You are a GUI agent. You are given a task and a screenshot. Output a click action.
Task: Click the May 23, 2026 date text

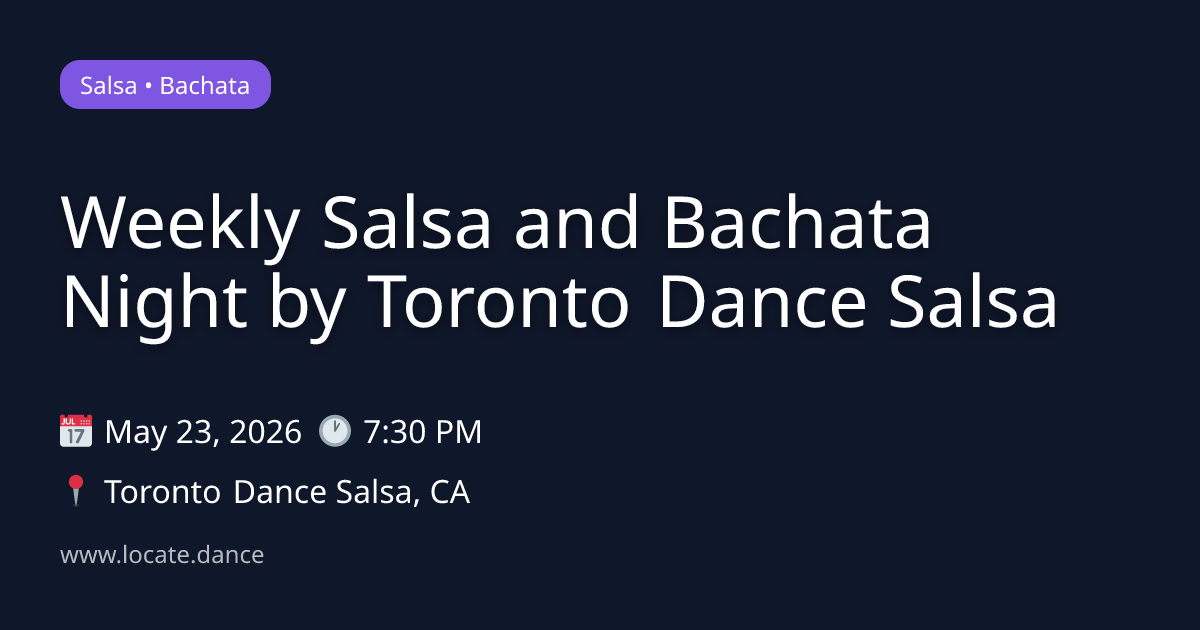203,432
